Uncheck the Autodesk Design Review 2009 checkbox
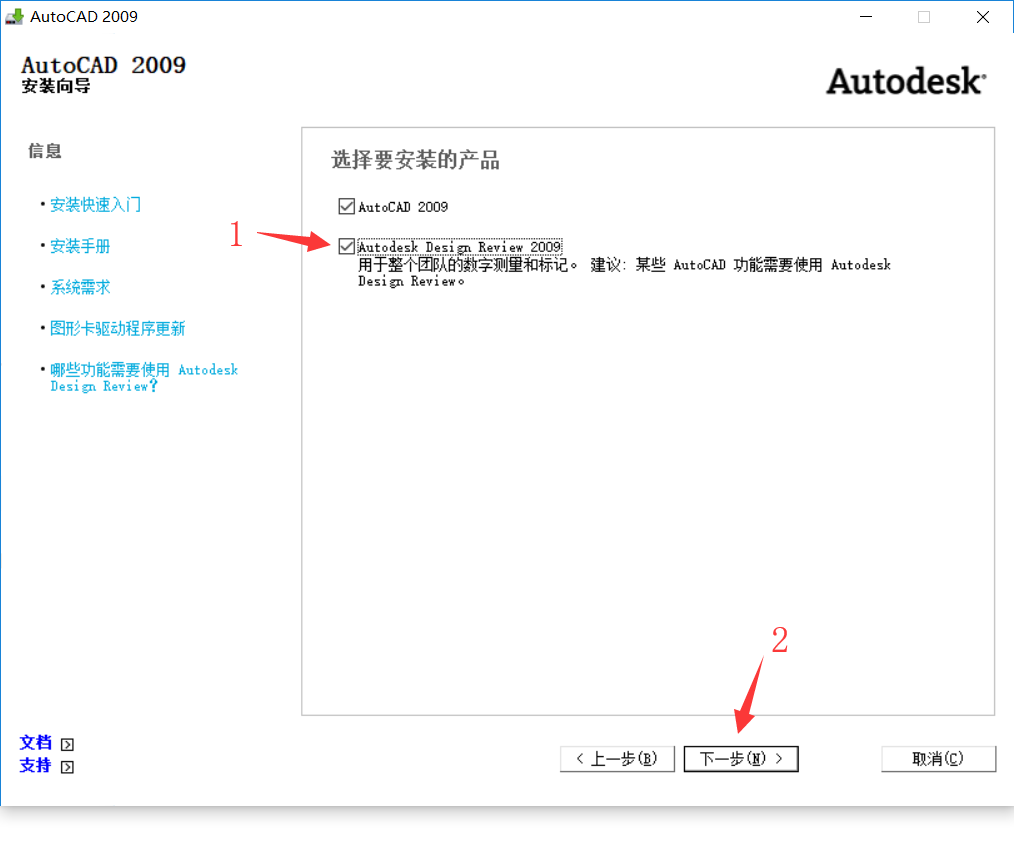Screen dimensions: 1014x861 [346, 246]
